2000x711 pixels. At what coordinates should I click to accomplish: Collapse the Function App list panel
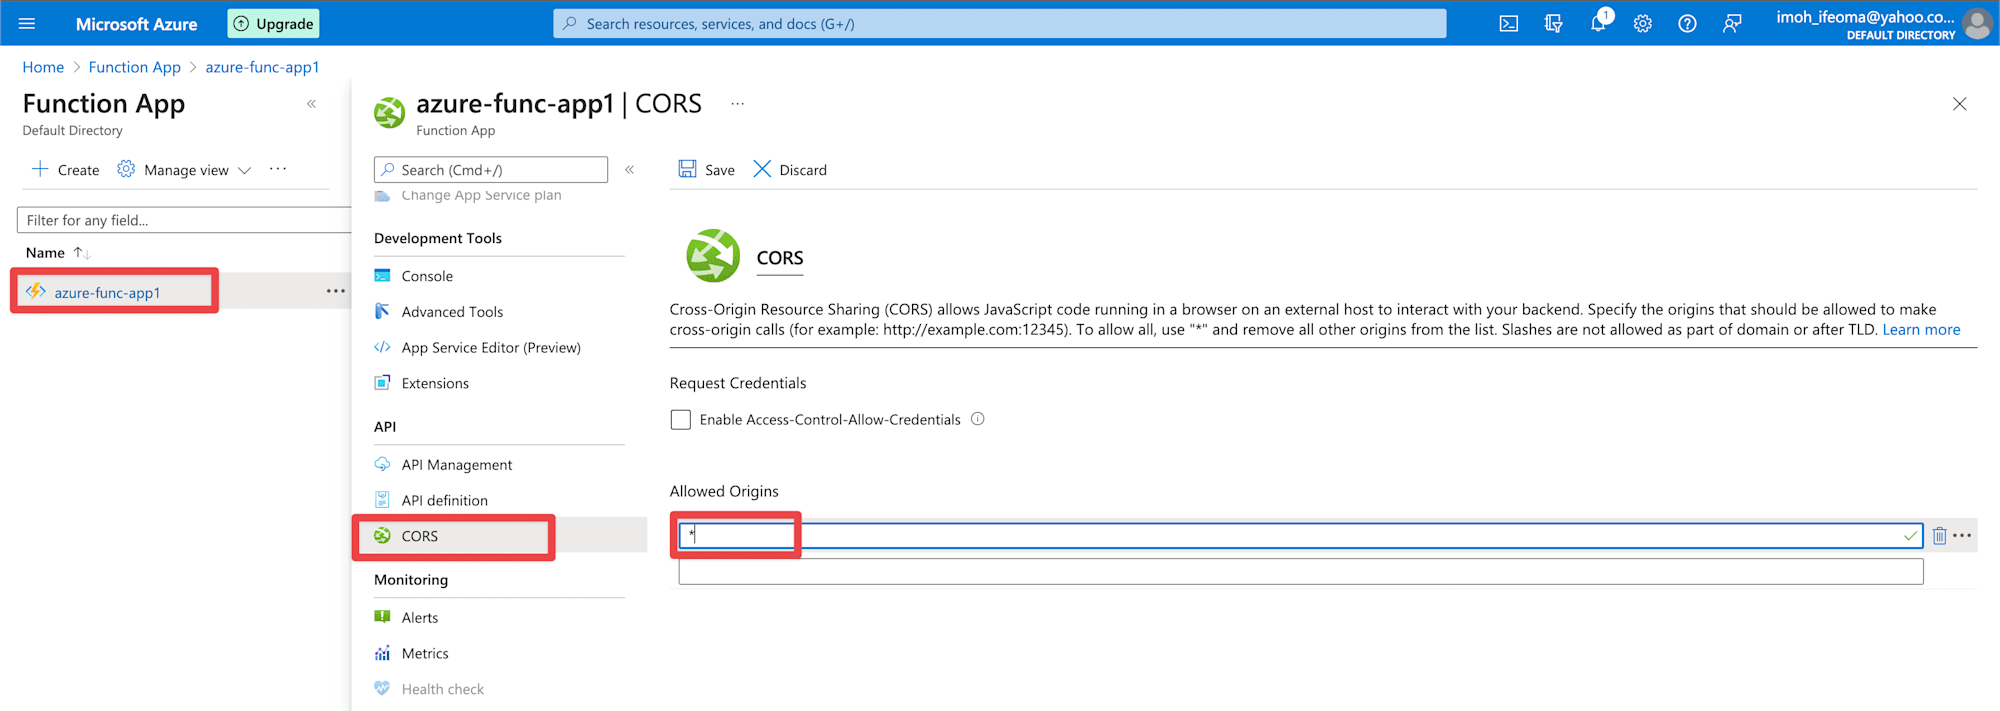point(311,104)
